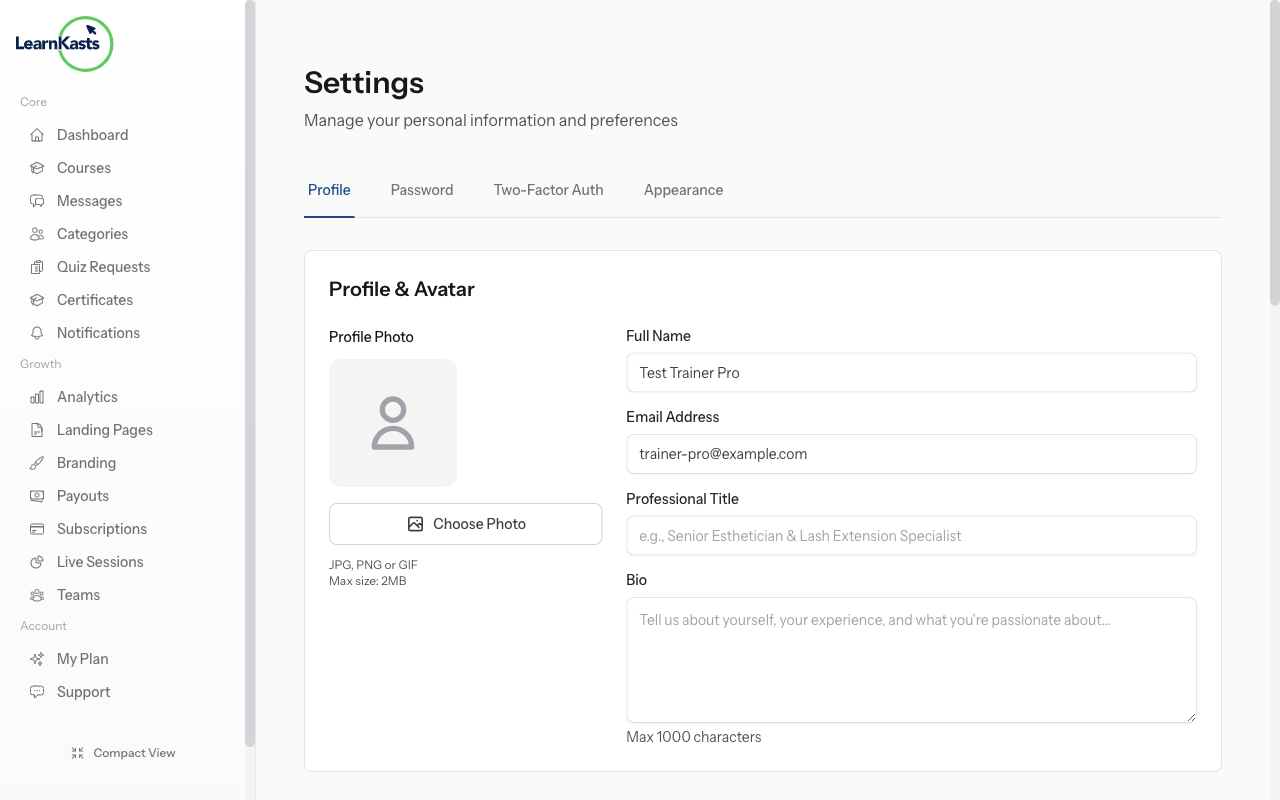View Payouts
1280x800 pixels.
[x=82, y=495]
